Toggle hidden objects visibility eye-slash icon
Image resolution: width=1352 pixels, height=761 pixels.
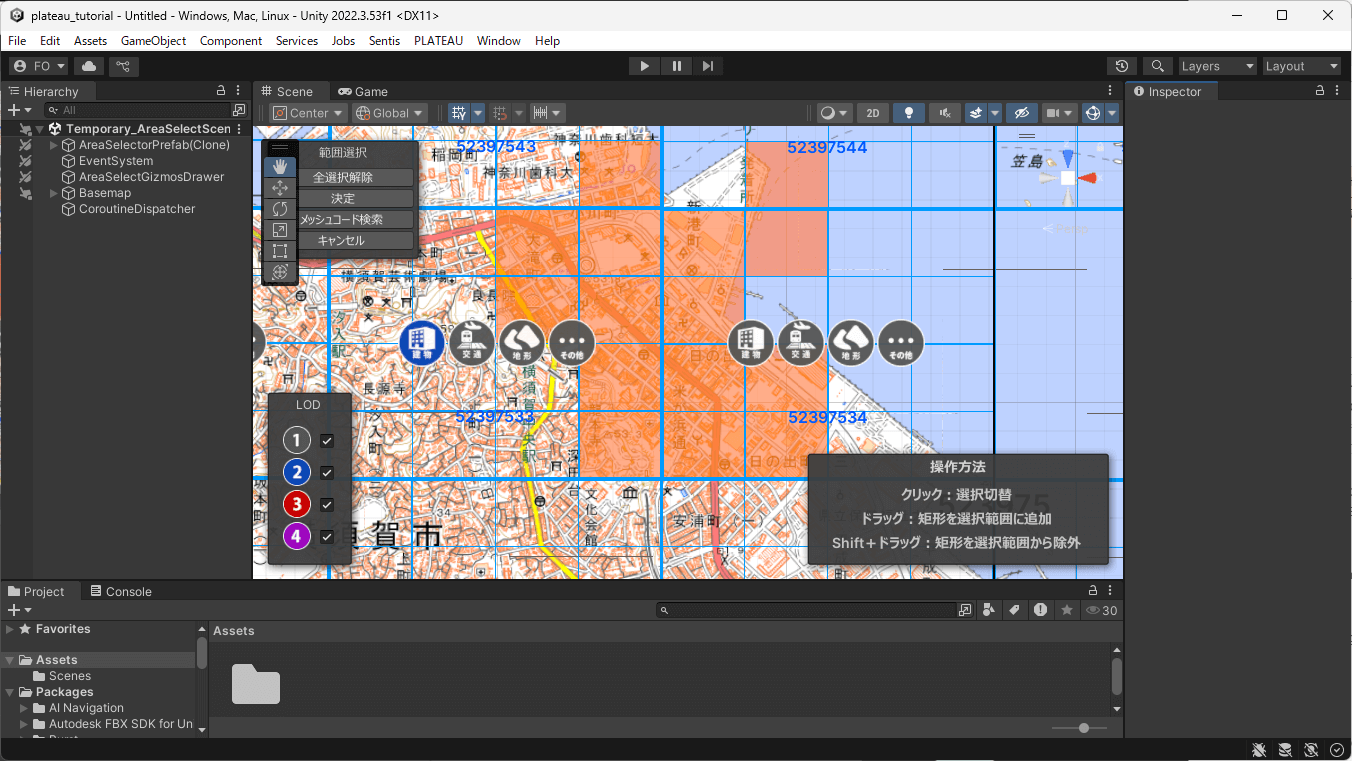[1020, 113]
